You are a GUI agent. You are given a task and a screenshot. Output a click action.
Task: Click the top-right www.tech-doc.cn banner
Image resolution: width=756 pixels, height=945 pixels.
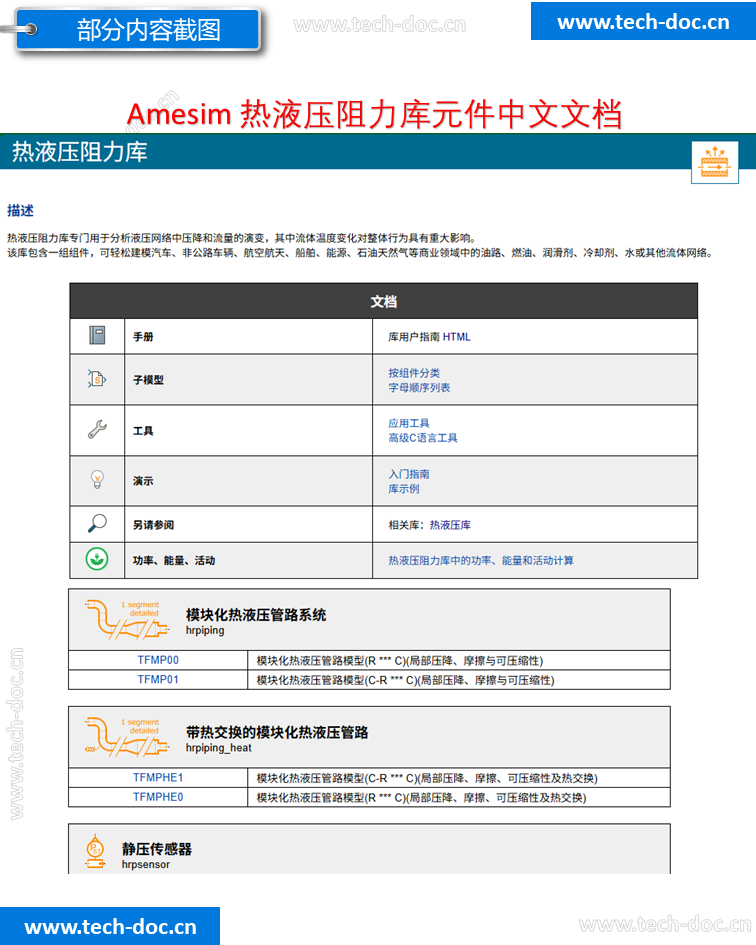point(643,21)
